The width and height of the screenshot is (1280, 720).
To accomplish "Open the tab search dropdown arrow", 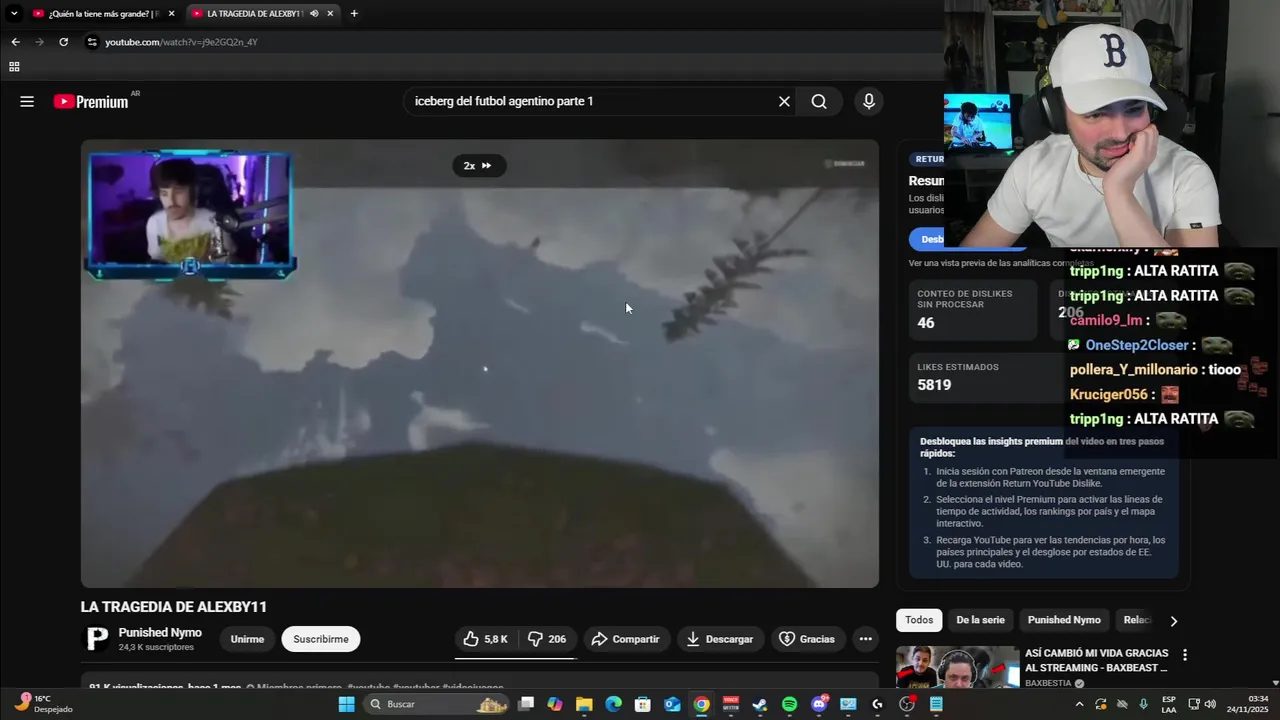I will [14, 14].
